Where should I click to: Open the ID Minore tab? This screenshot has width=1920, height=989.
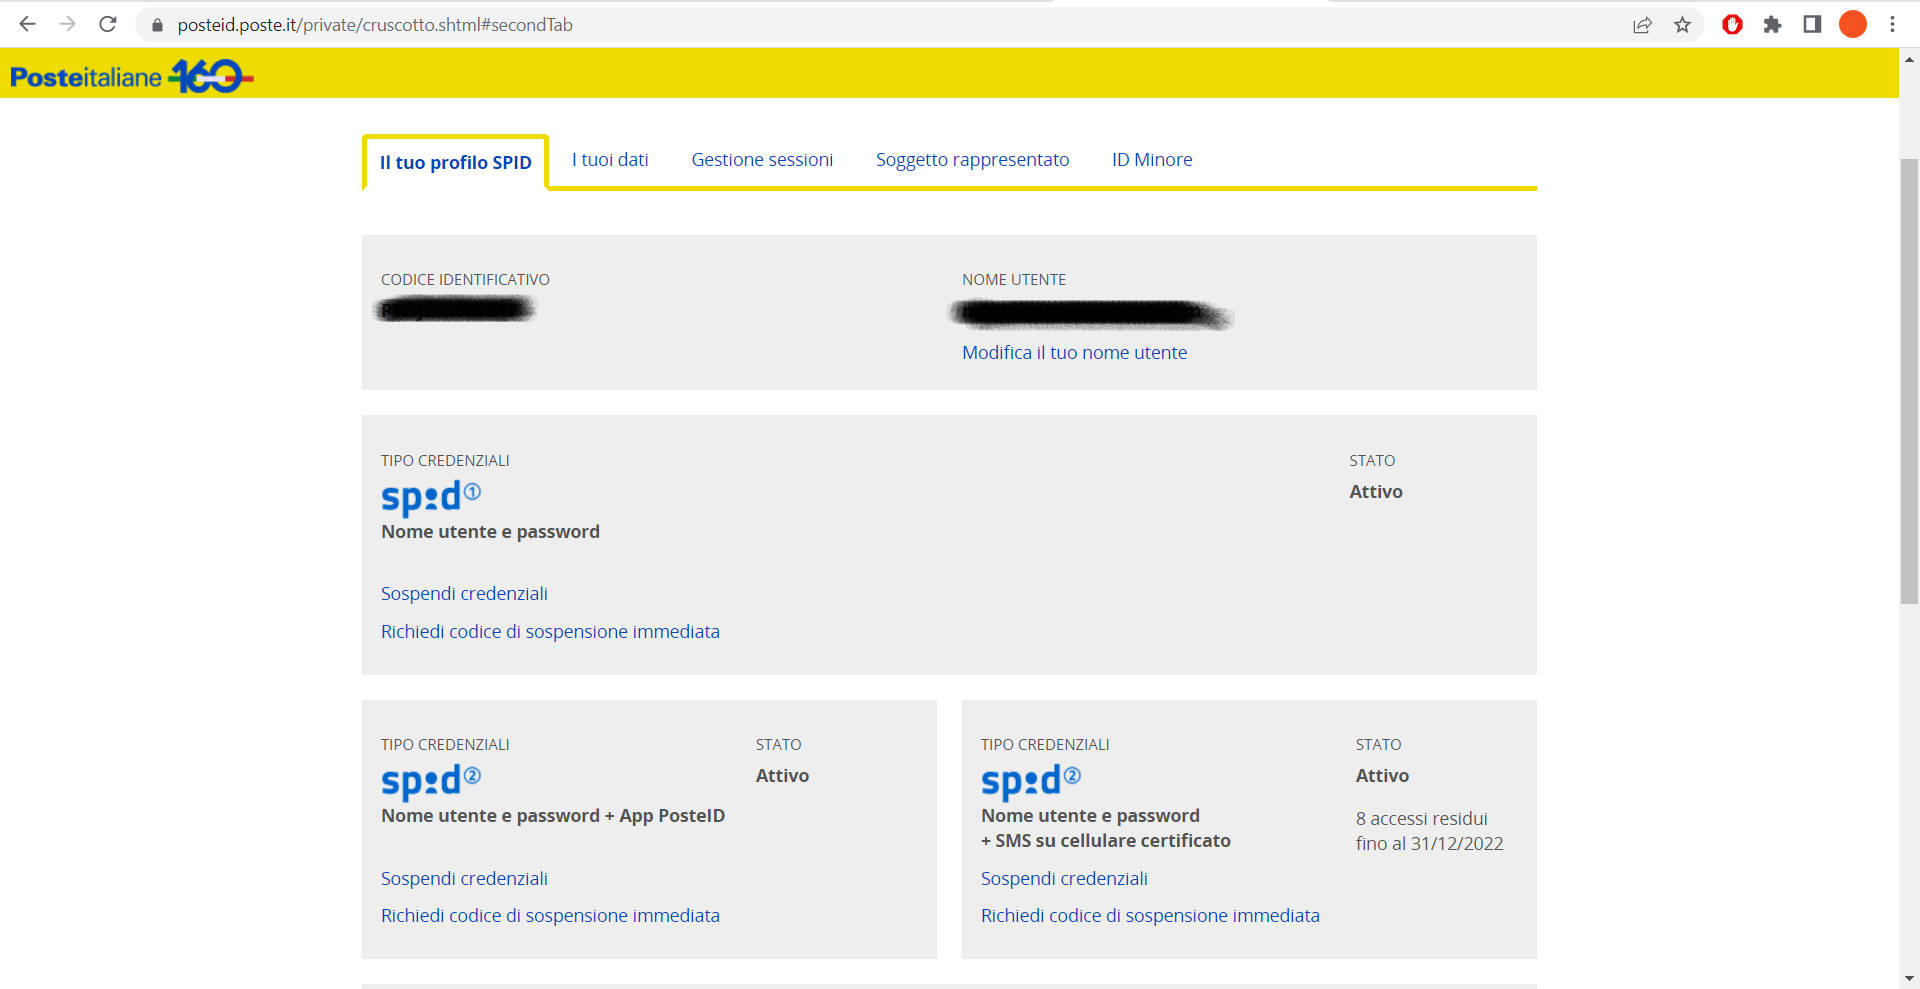point(1152,160)
